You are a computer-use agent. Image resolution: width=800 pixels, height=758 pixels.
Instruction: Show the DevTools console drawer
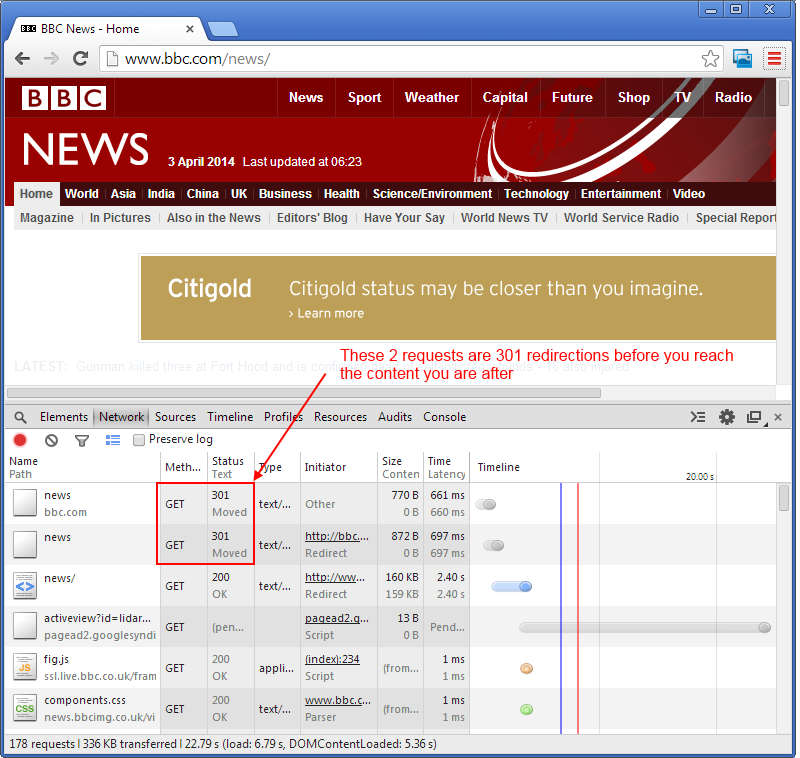697,417
